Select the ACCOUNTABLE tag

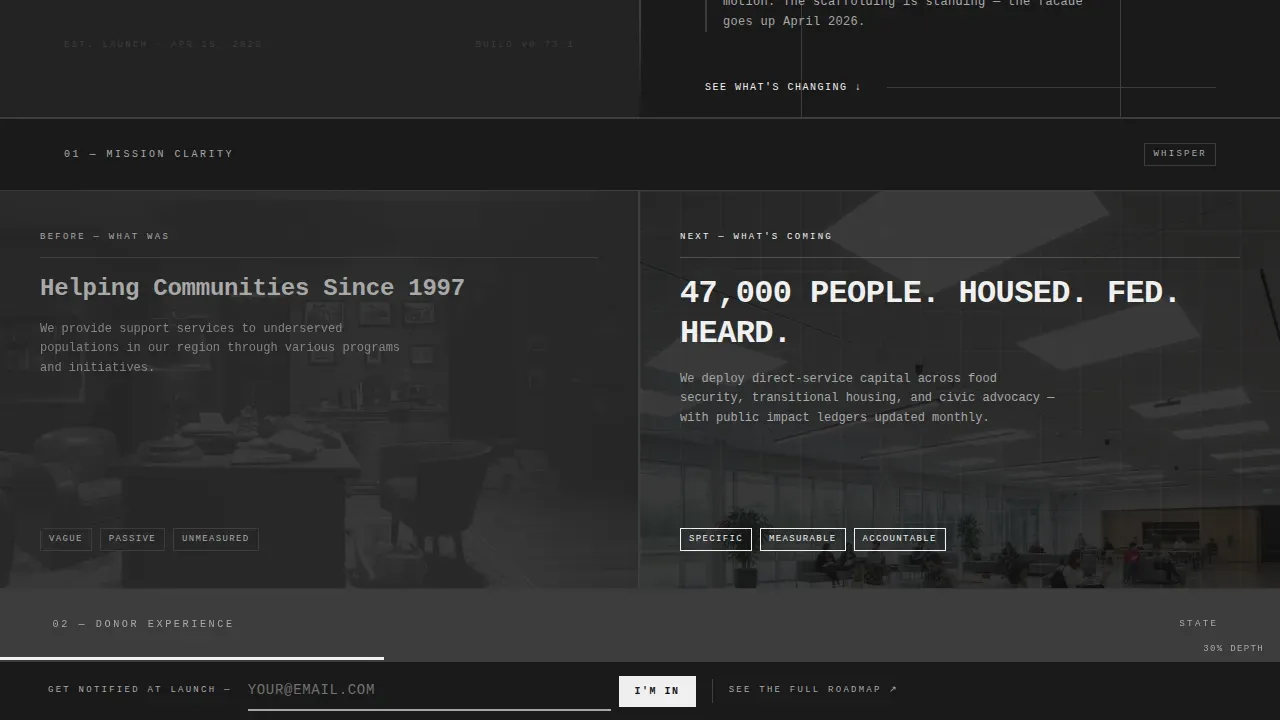tap(899, 539)
